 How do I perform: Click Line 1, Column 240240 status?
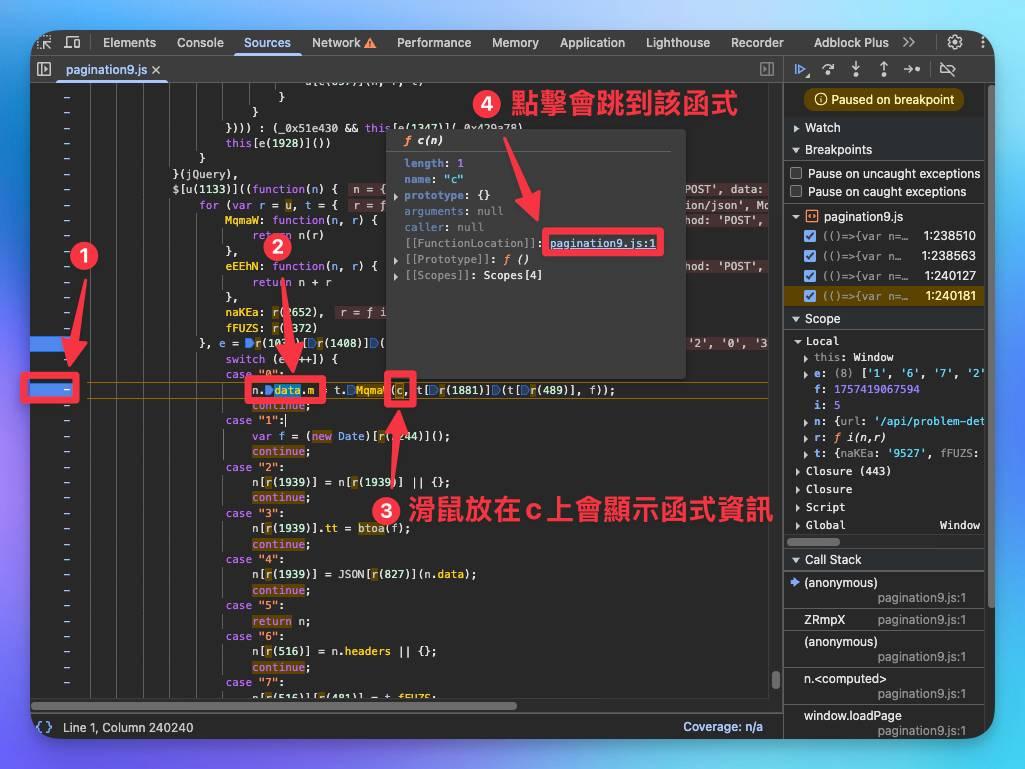tap(128, 727)
